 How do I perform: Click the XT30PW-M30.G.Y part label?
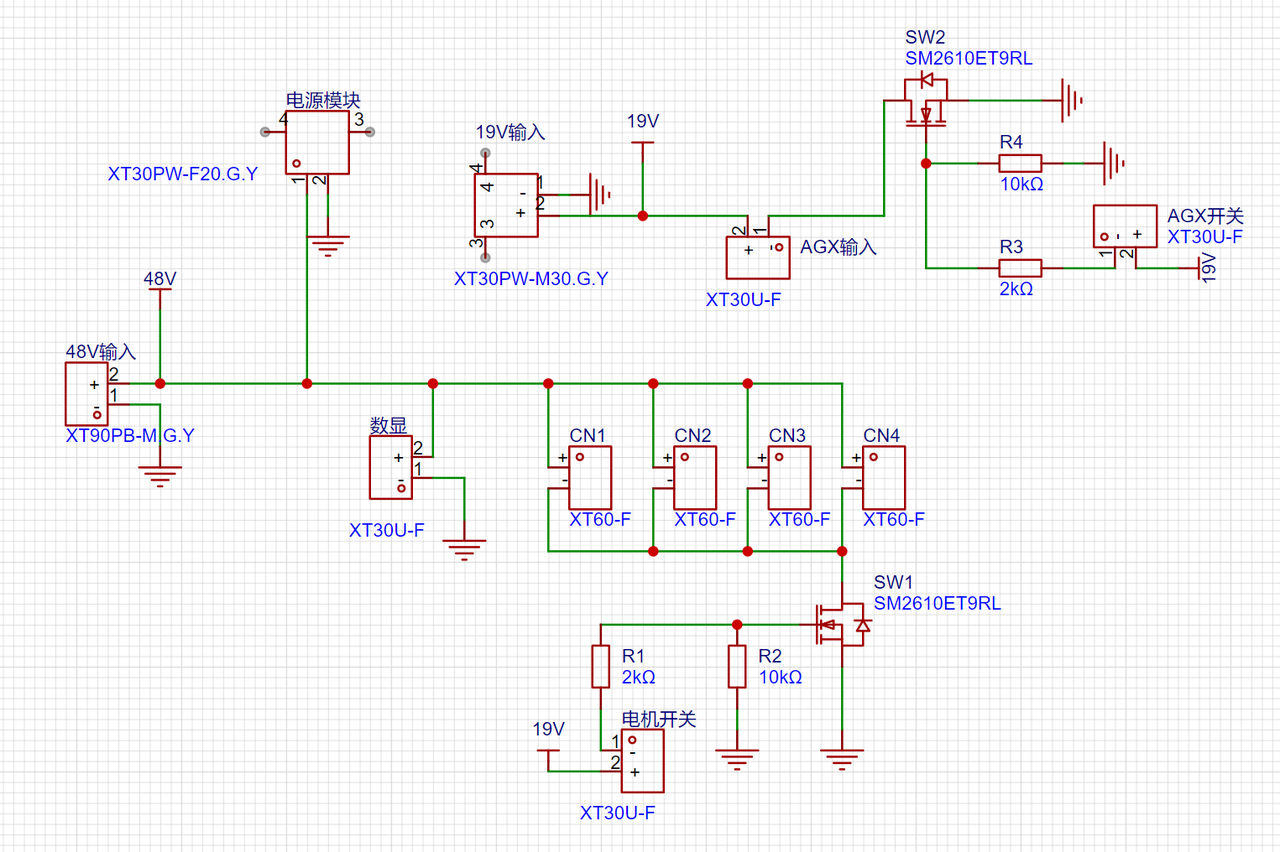[531, 279]
